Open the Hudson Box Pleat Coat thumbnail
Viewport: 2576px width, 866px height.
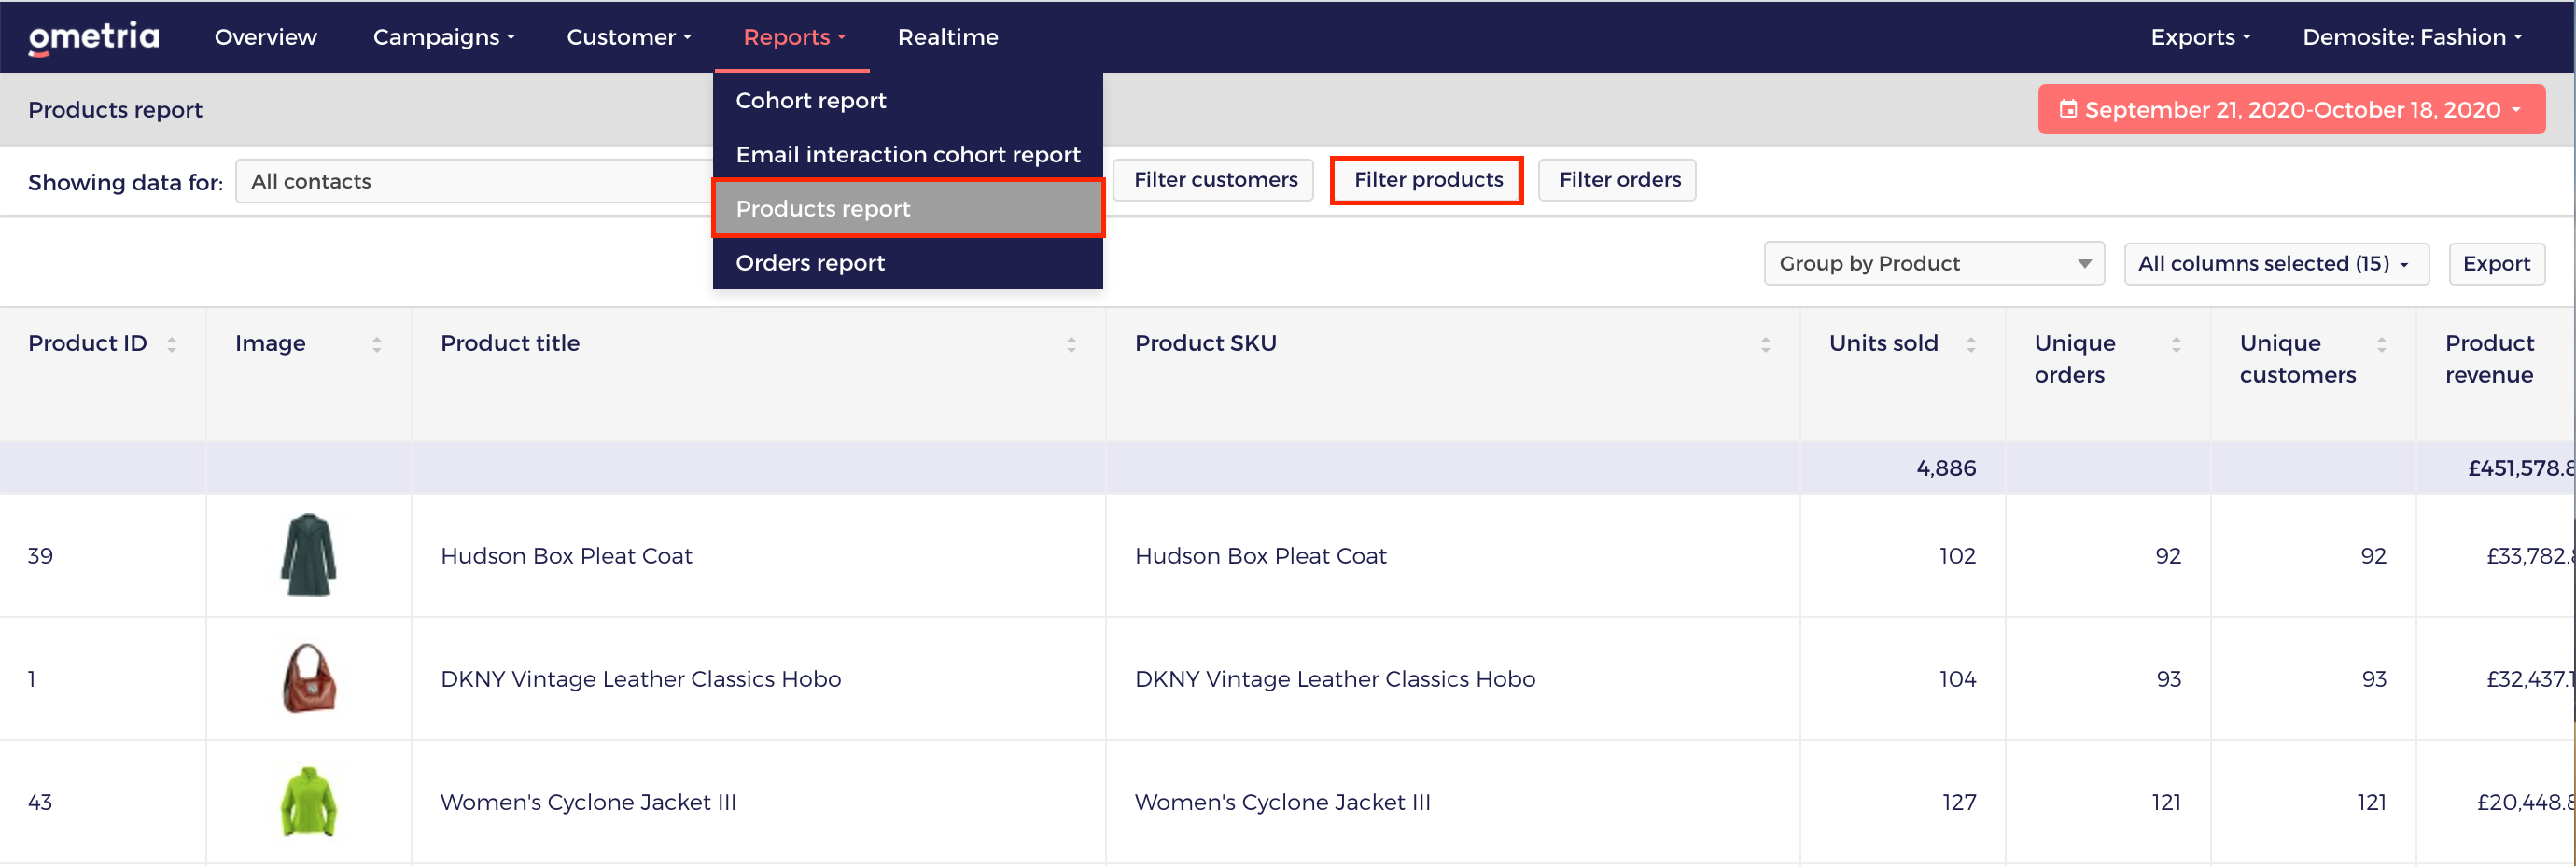pos(309,555)
